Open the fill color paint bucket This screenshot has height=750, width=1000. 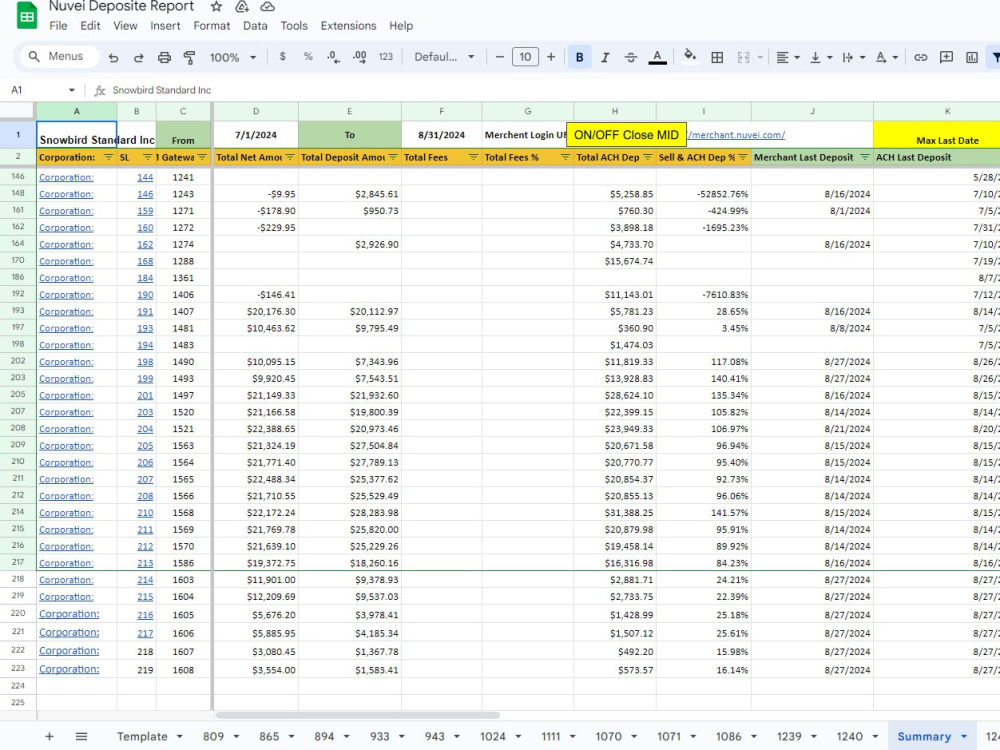(689, 57)
